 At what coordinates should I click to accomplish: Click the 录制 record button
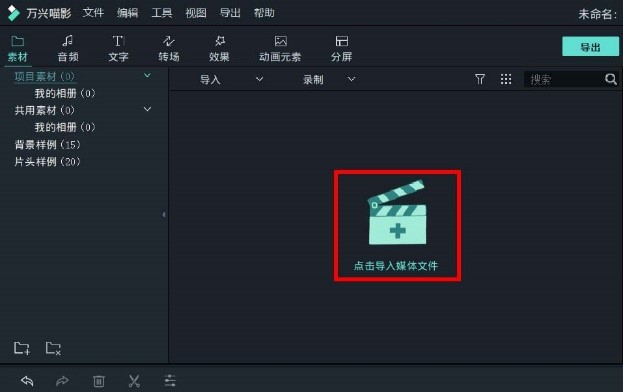click(x=313, y=80)
